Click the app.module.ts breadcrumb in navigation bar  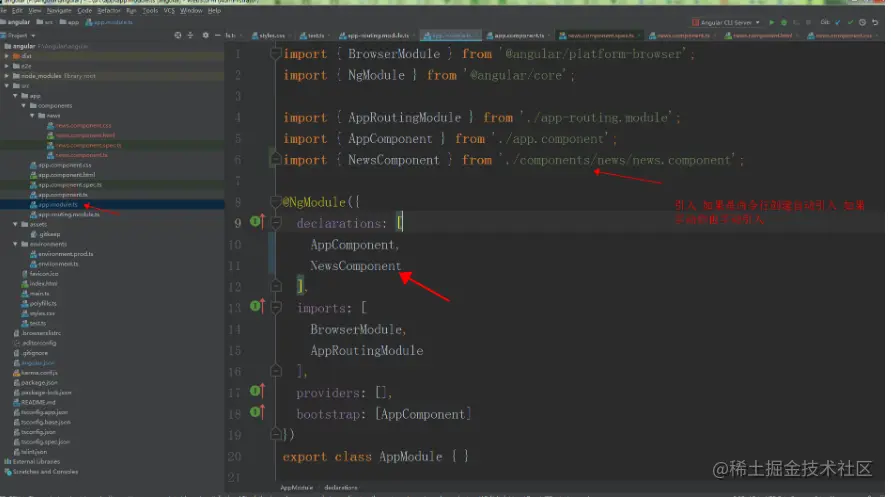click(x=110, y=22)
